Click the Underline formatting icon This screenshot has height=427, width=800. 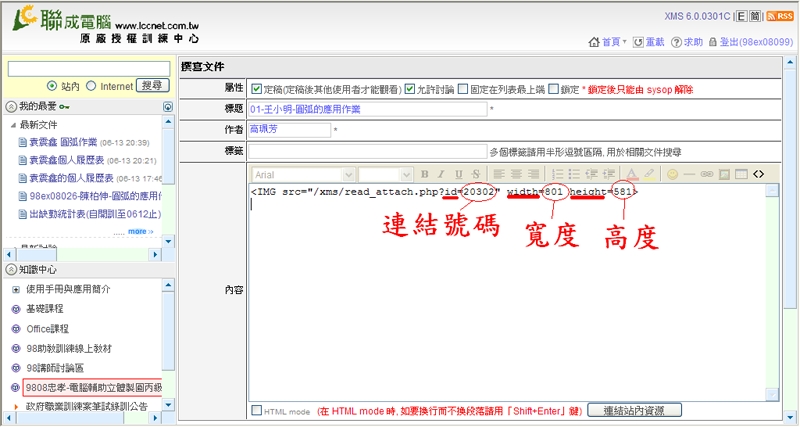click(458, 174)
